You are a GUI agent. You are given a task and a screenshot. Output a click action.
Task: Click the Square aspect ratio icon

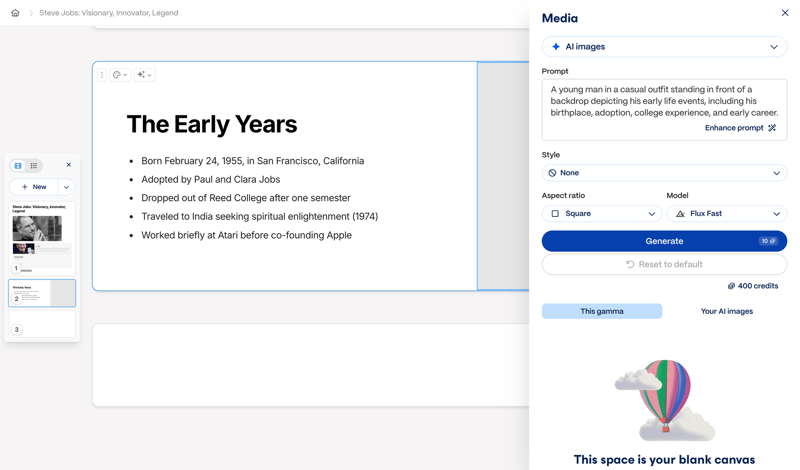555,214
